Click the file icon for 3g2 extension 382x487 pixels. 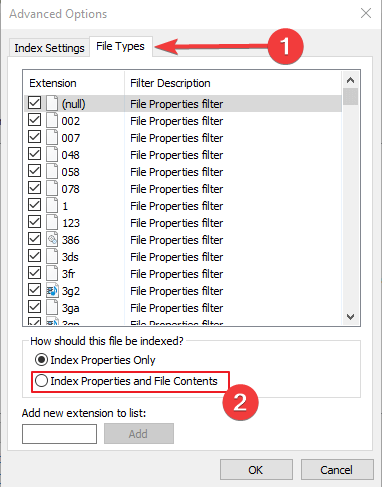[52, 291]
